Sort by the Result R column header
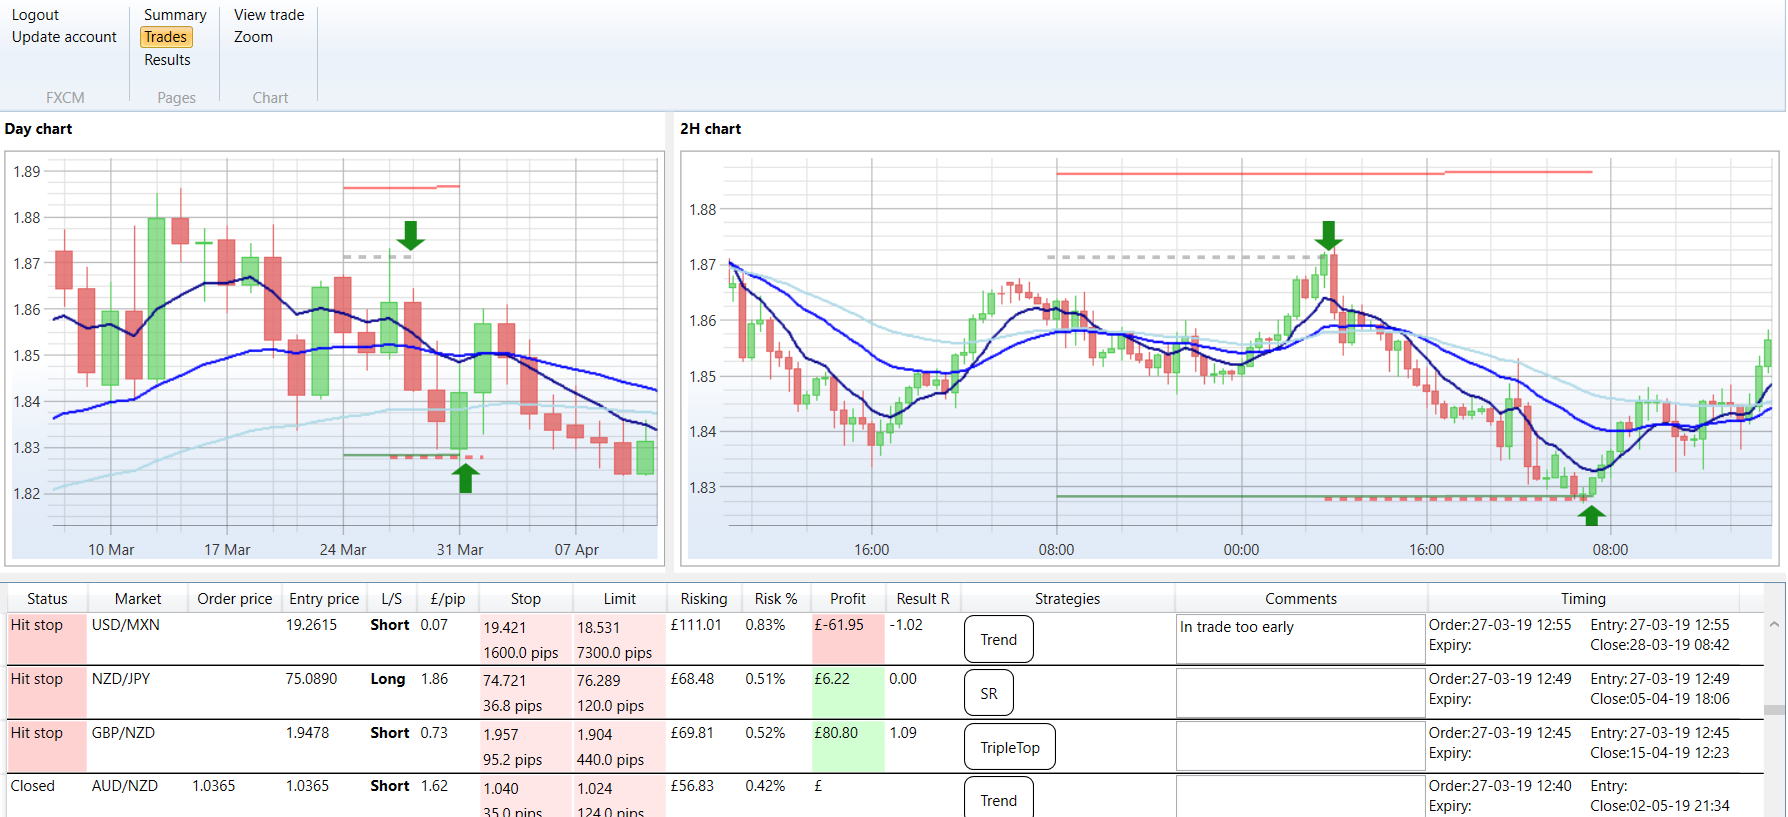The width and height of the screenshot is (1788, 817). coord(923,599)
